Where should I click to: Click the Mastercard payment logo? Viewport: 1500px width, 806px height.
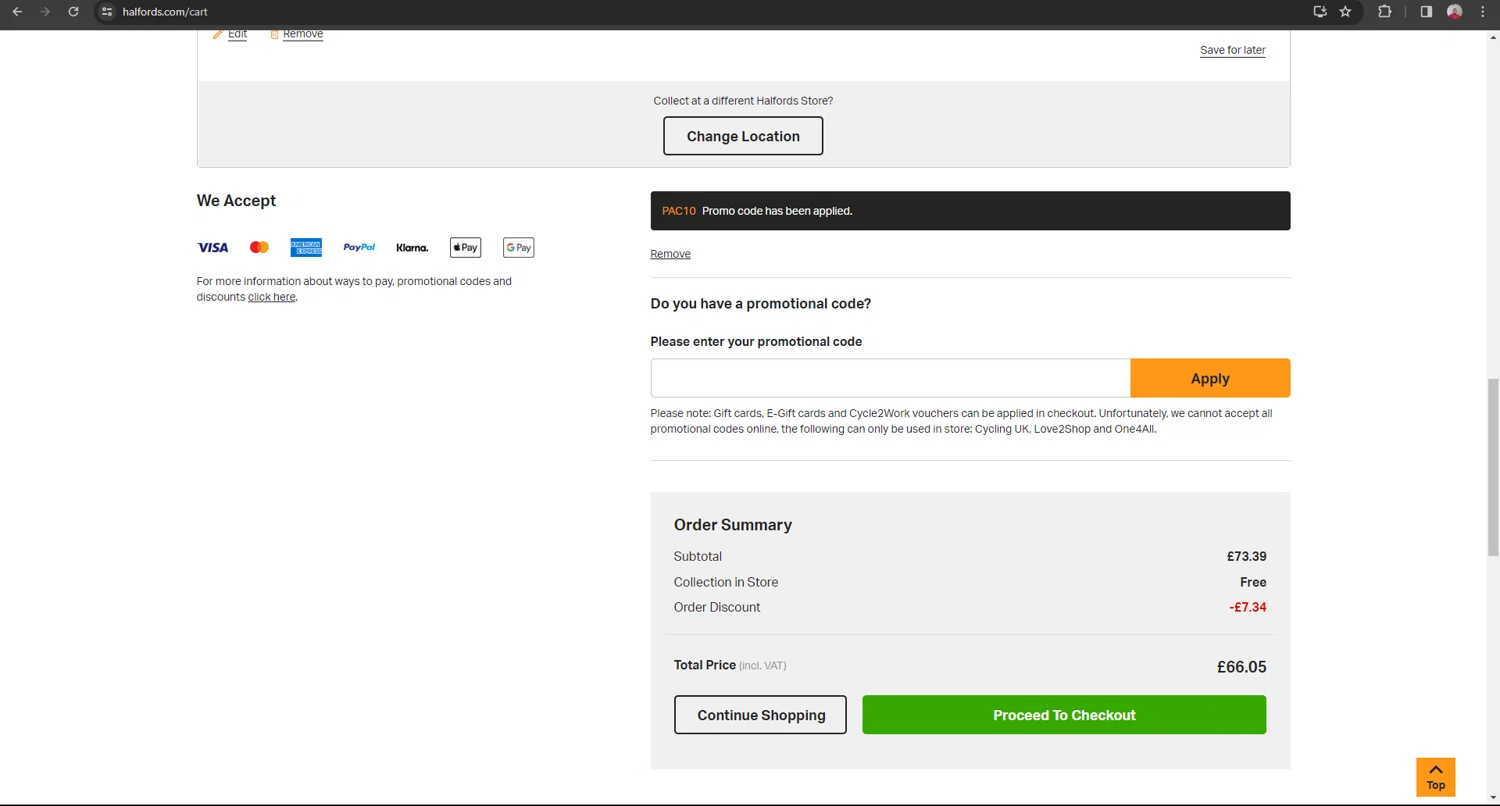pos(259,247)
